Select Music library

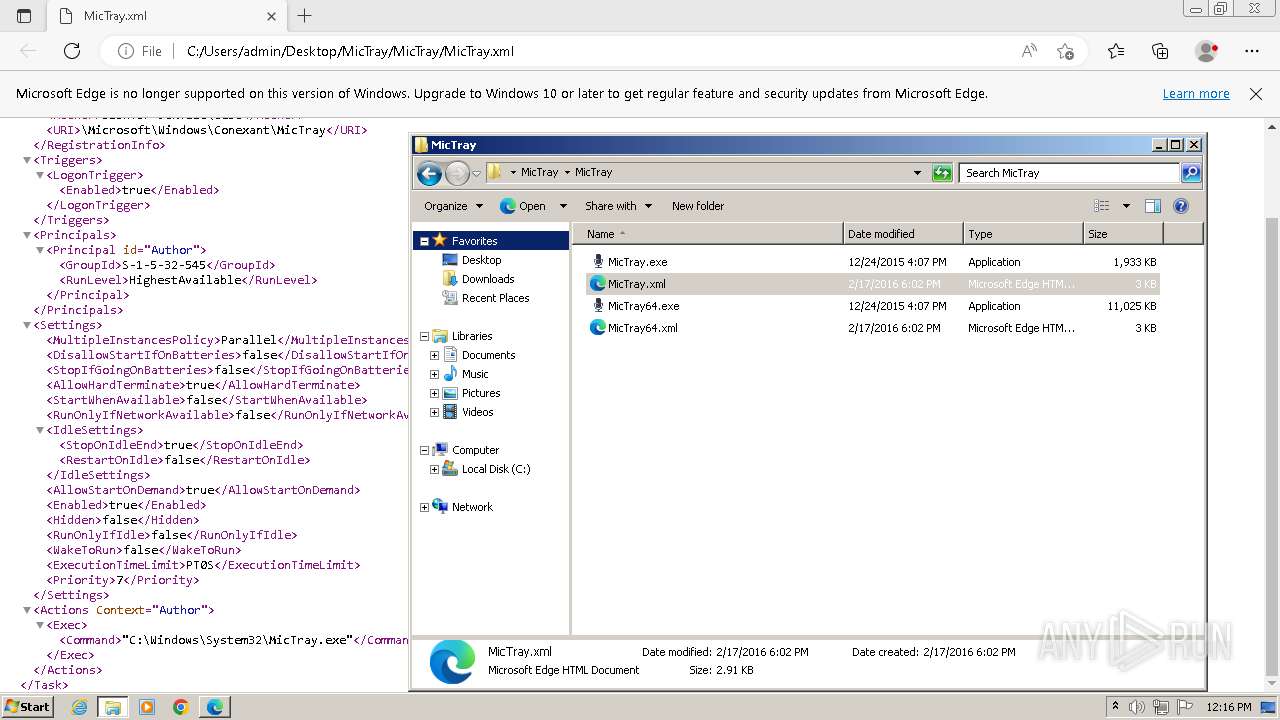pos(475,374)
